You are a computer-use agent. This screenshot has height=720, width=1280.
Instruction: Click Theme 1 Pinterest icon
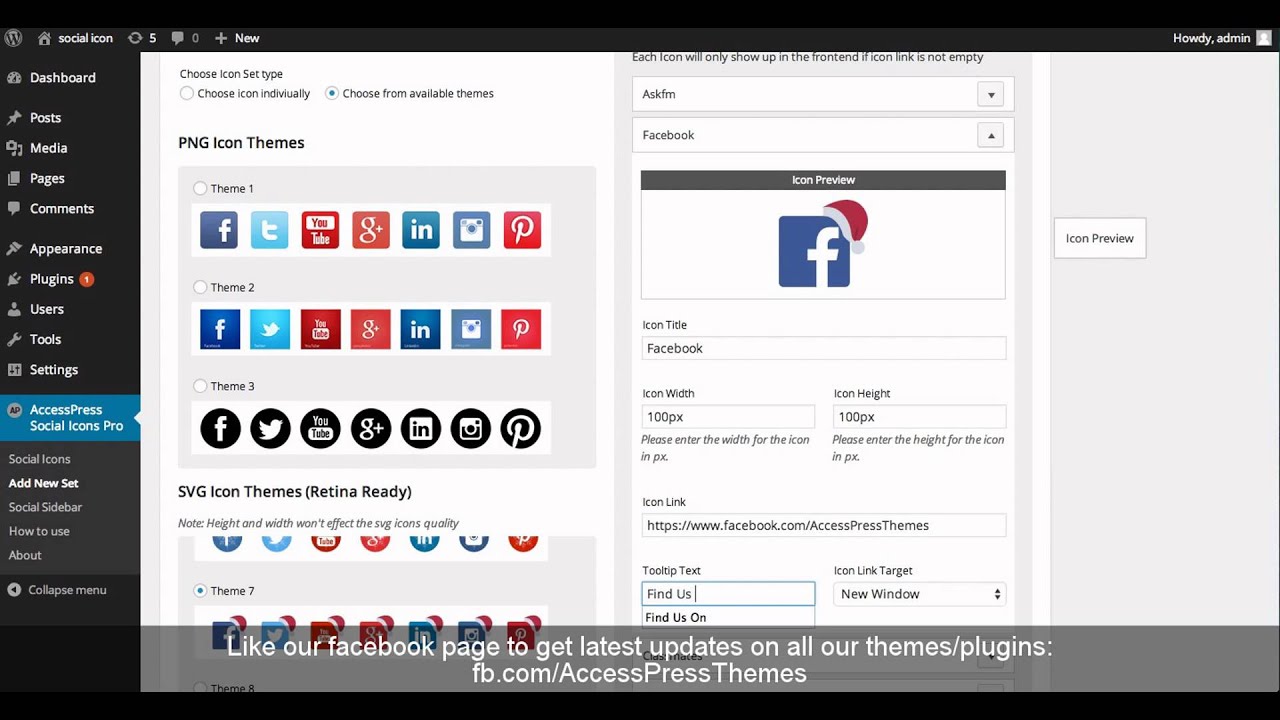tap(522, 230)
